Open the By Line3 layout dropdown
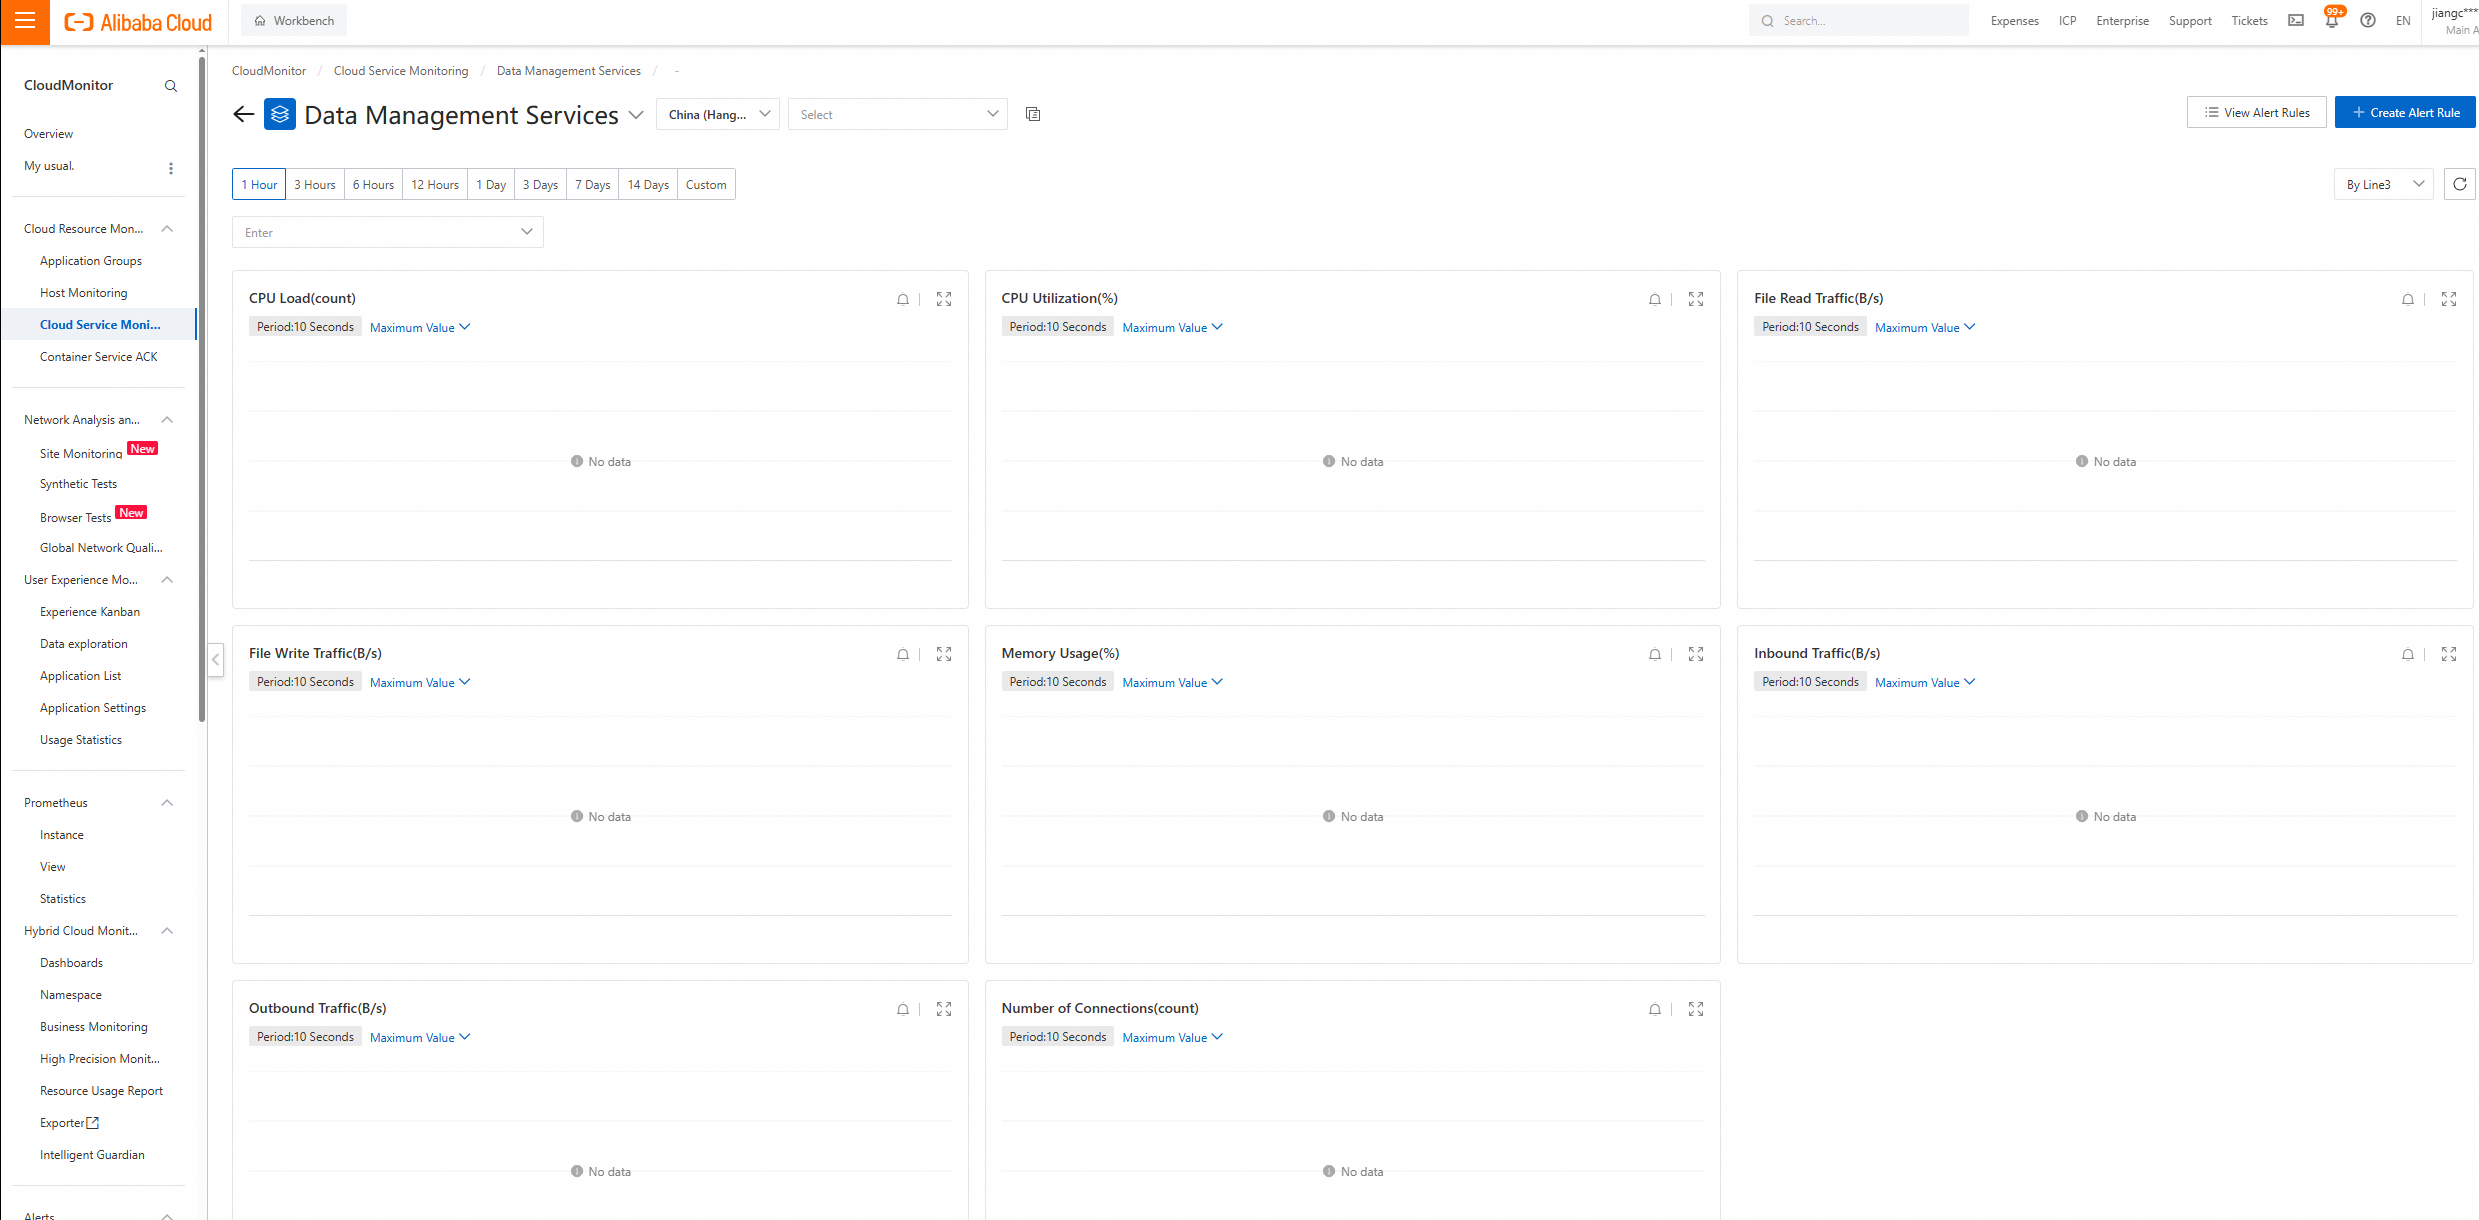The width and height of the screenshot is (2479, 1220). click(x=2383, y=184)
